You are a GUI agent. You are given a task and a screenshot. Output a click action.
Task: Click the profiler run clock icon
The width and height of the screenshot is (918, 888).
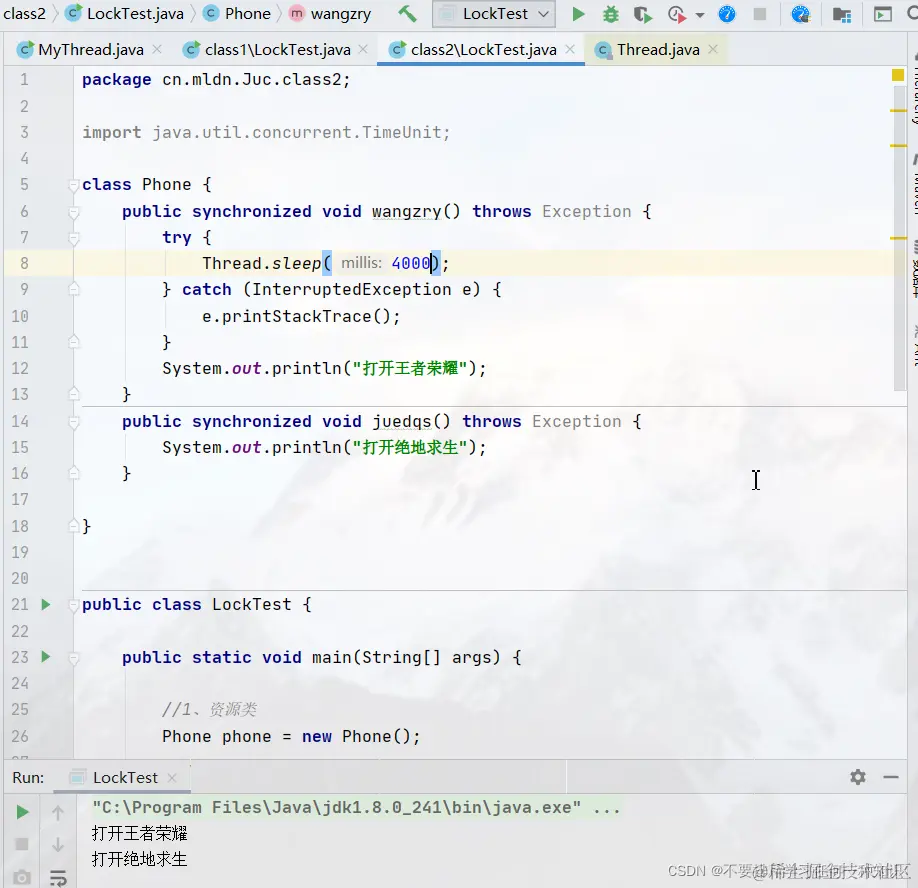point(676,14)
